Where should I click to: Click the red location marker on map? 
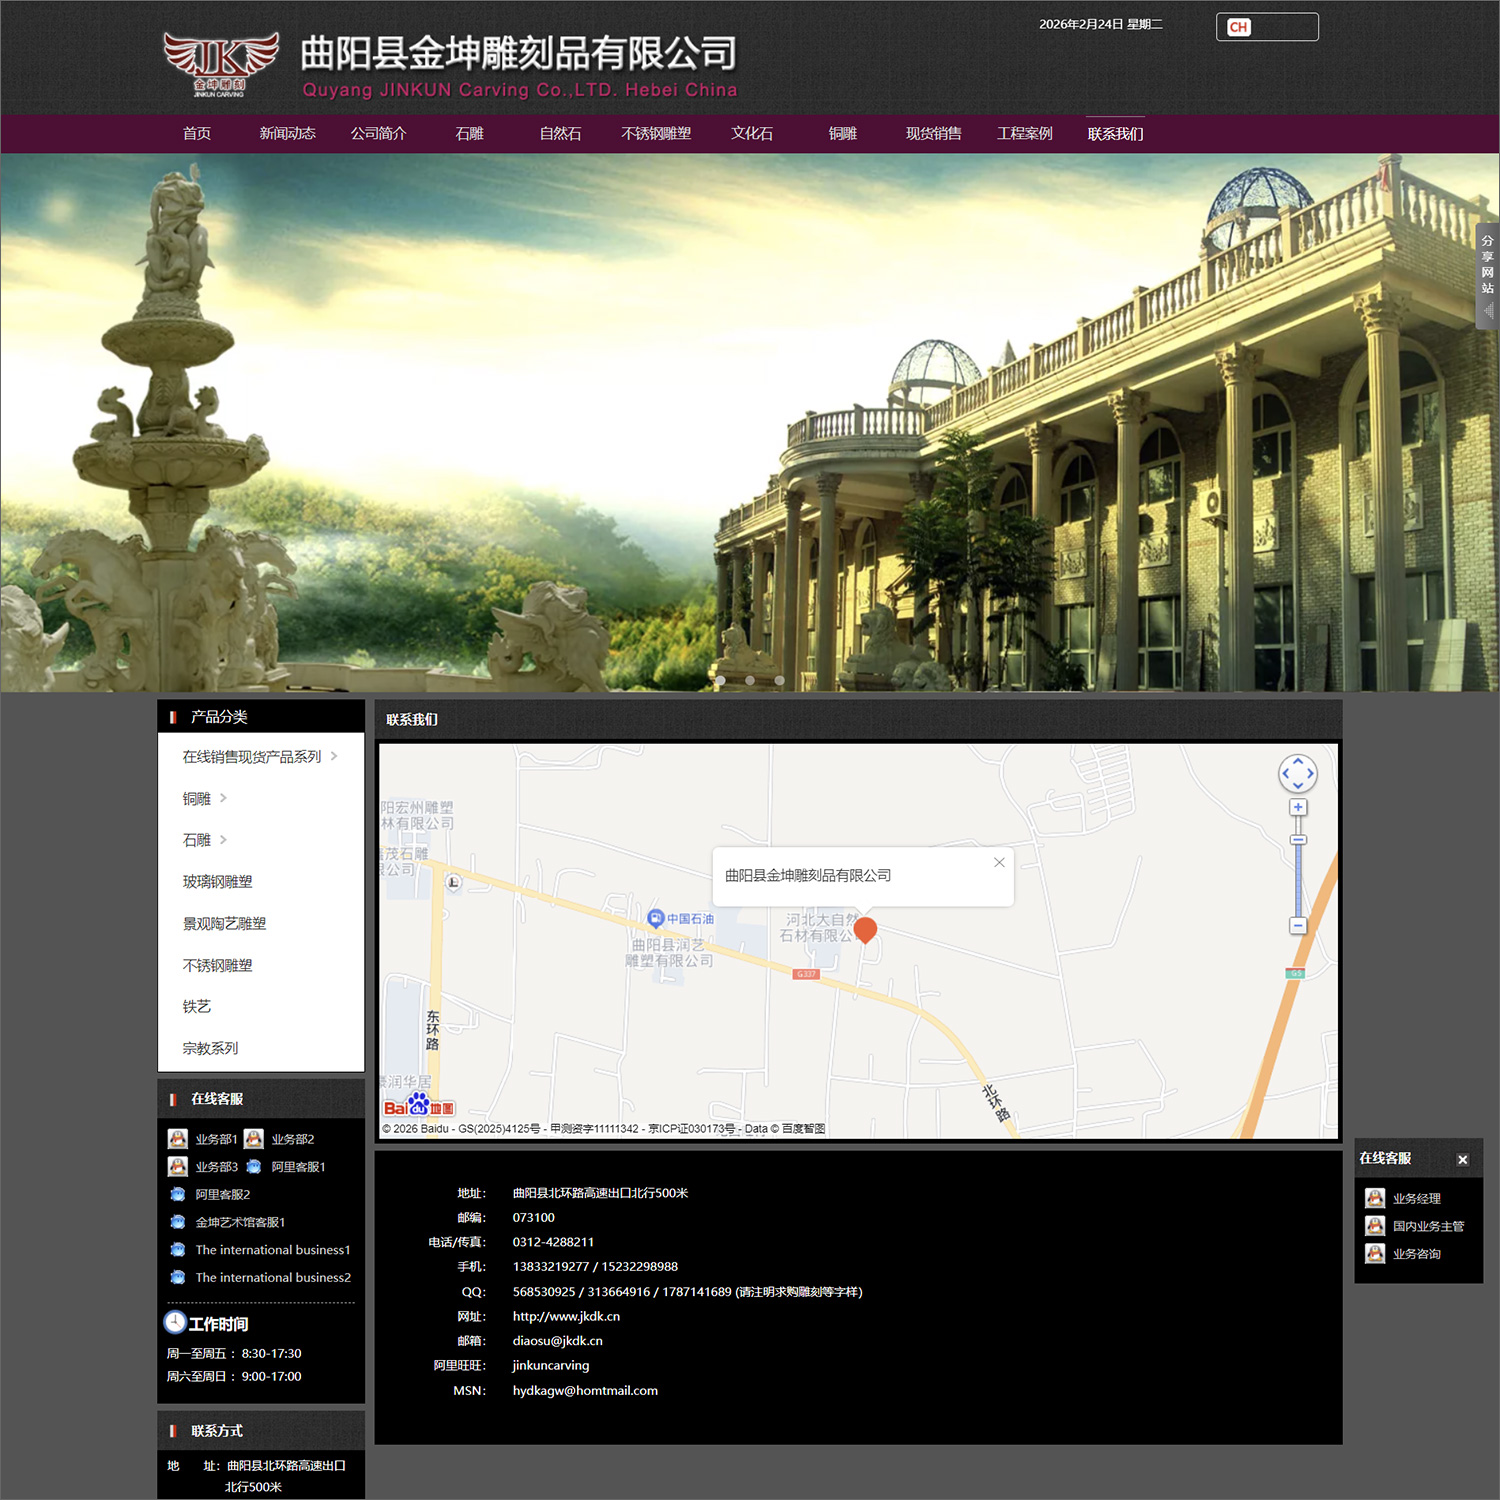coord(865,929)
